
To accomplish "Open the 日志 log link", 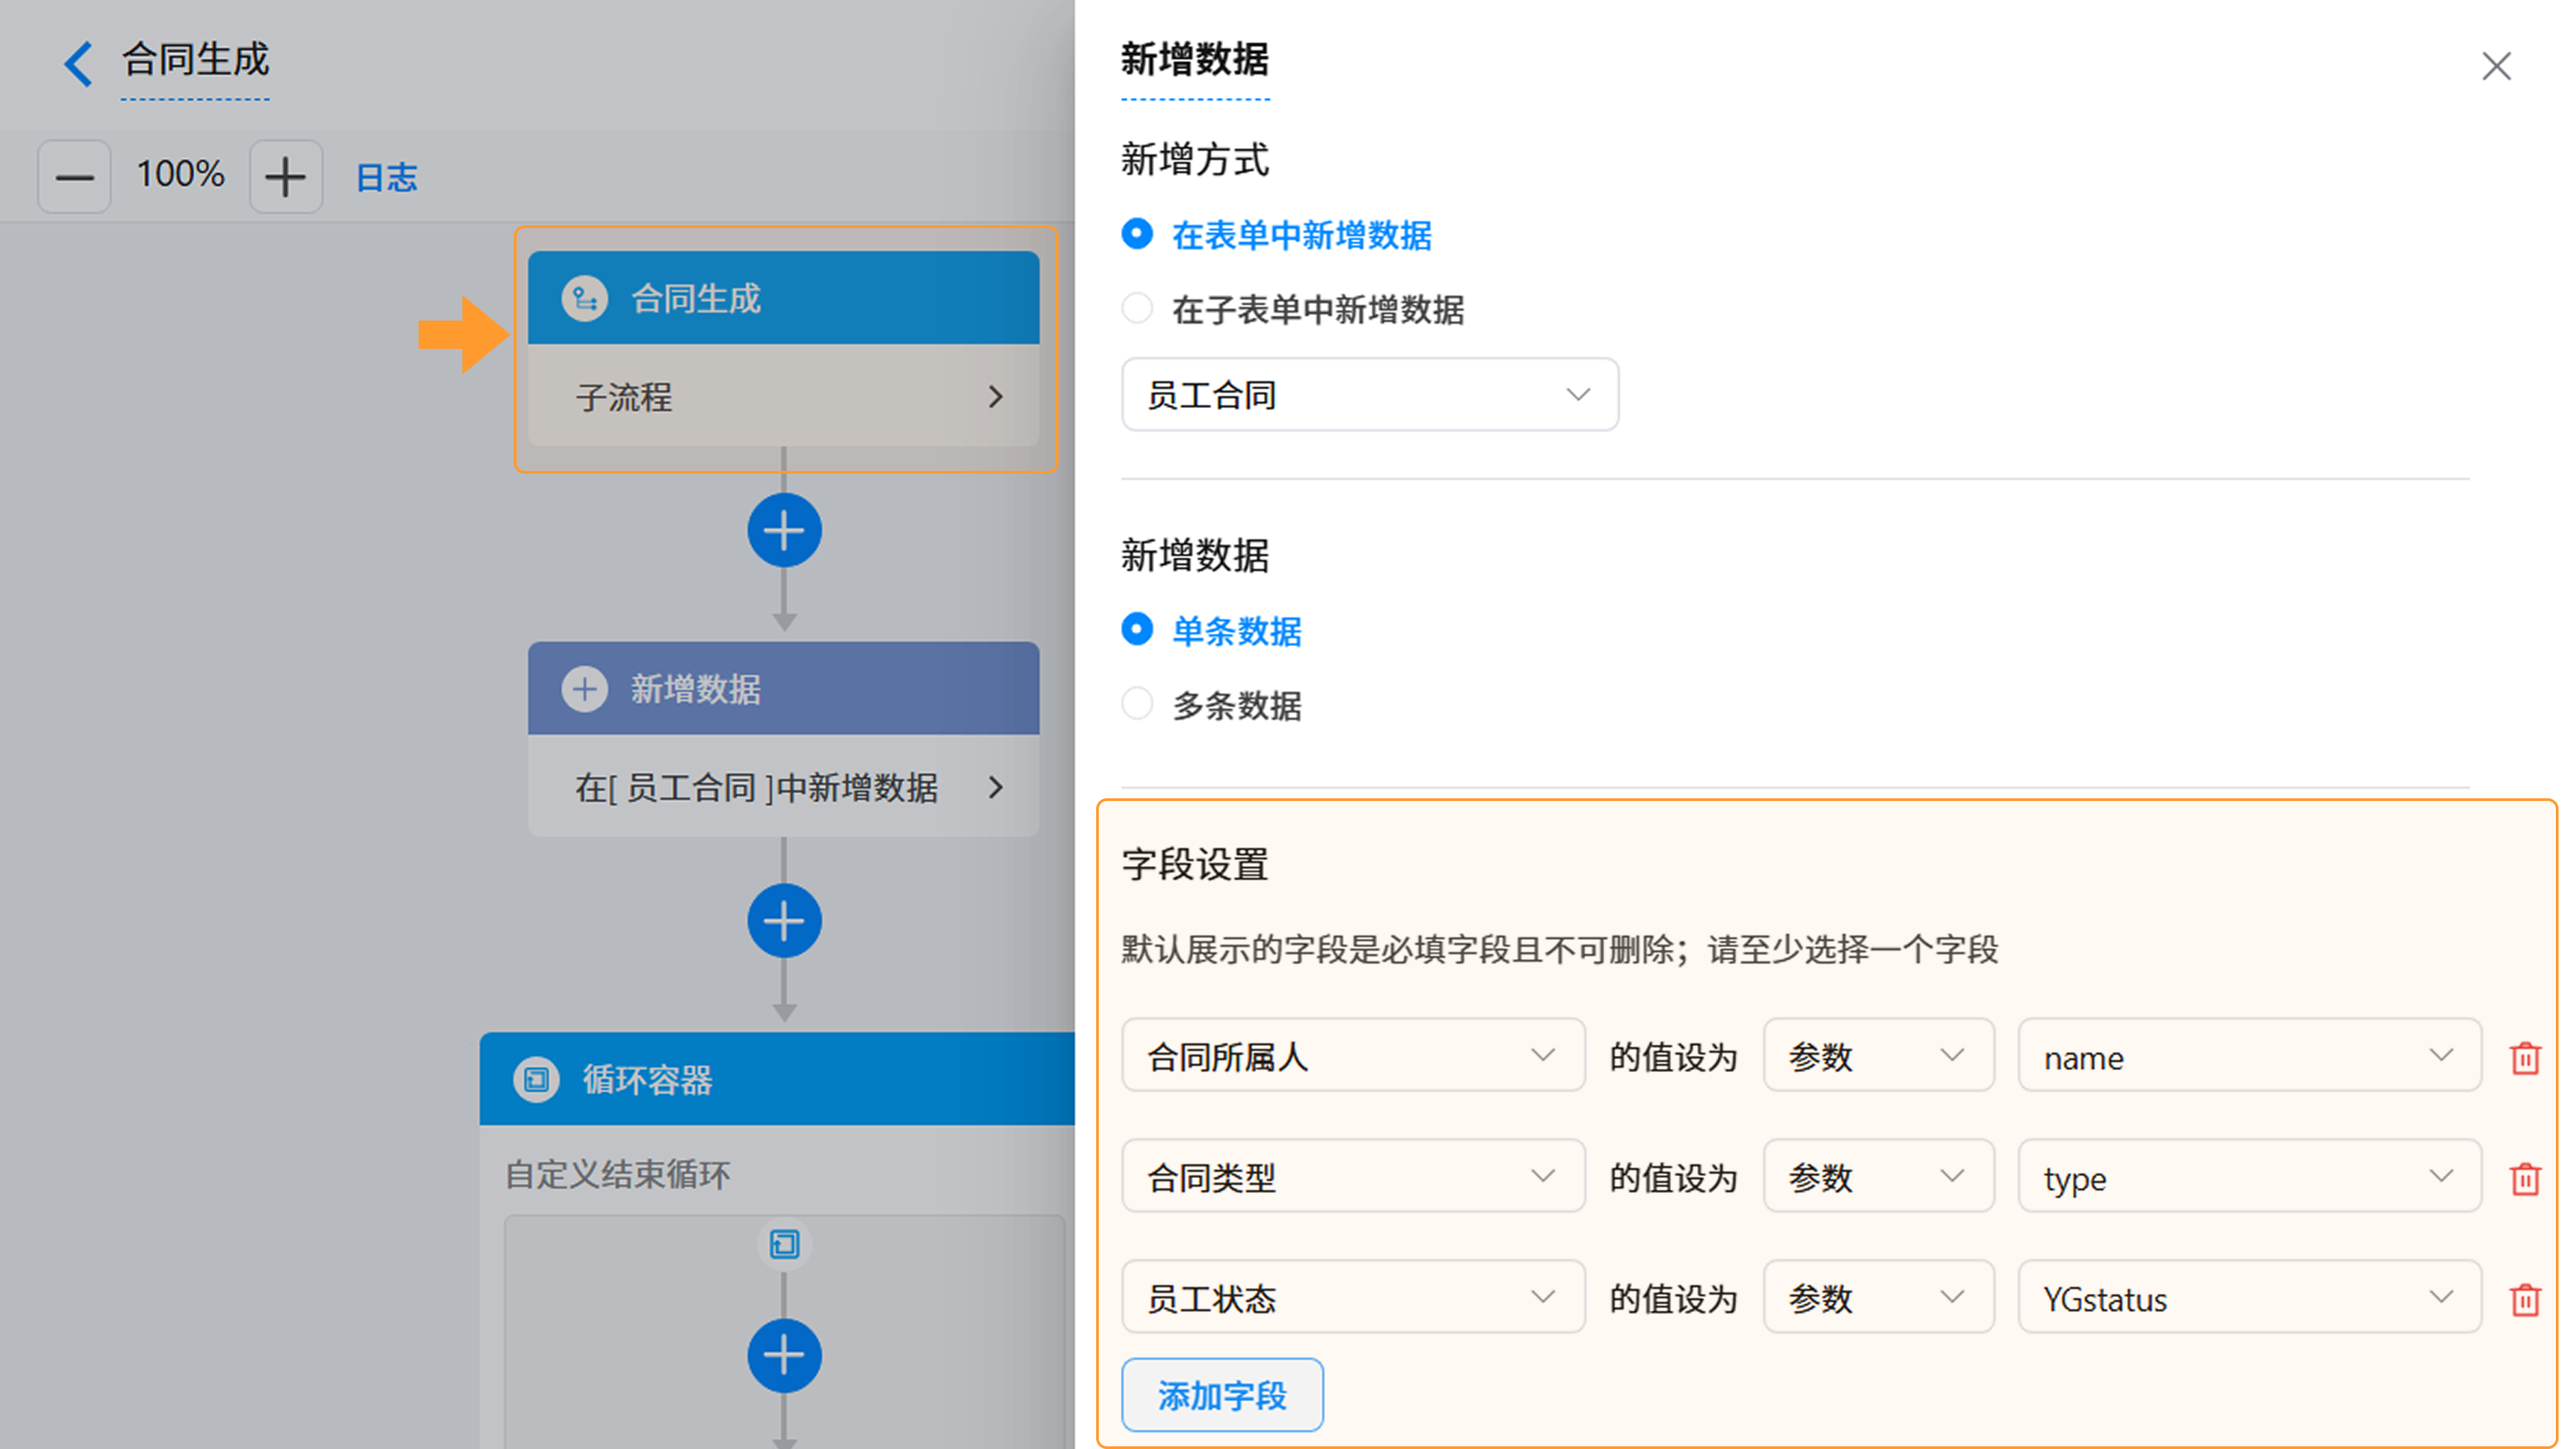I will click(386, 177).
